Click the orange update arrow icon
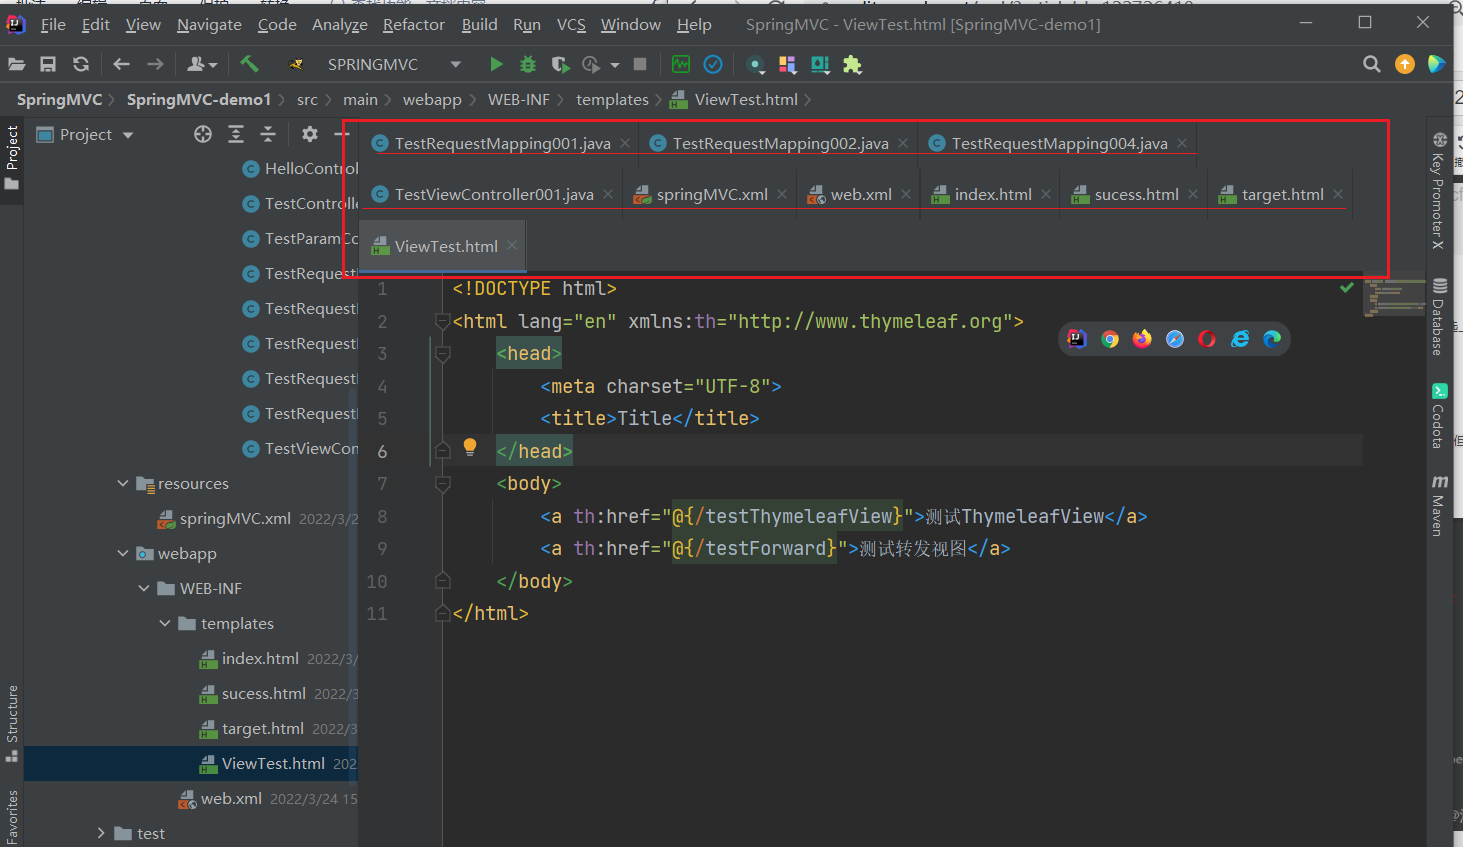Viewport: 1463px width, 847px height. [1405, 64]
